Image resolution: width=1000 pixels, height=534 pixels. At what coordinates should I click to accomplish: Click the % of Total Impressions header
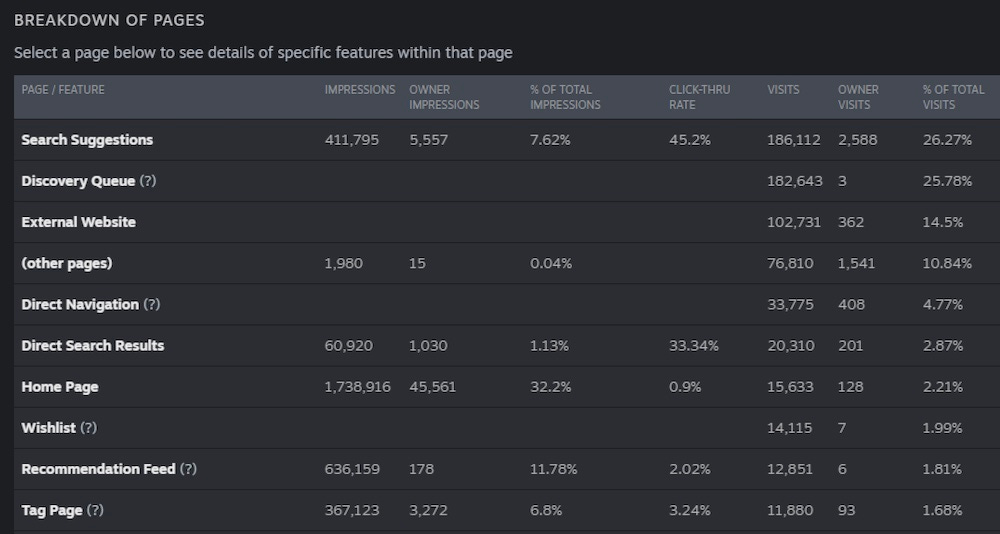point(565,97)
